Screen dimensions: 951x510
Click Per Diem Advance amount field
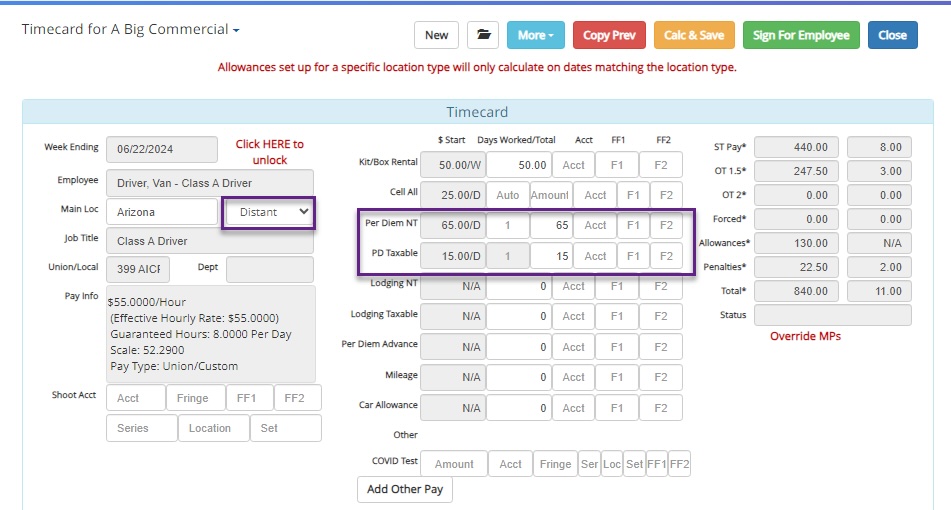519,347
